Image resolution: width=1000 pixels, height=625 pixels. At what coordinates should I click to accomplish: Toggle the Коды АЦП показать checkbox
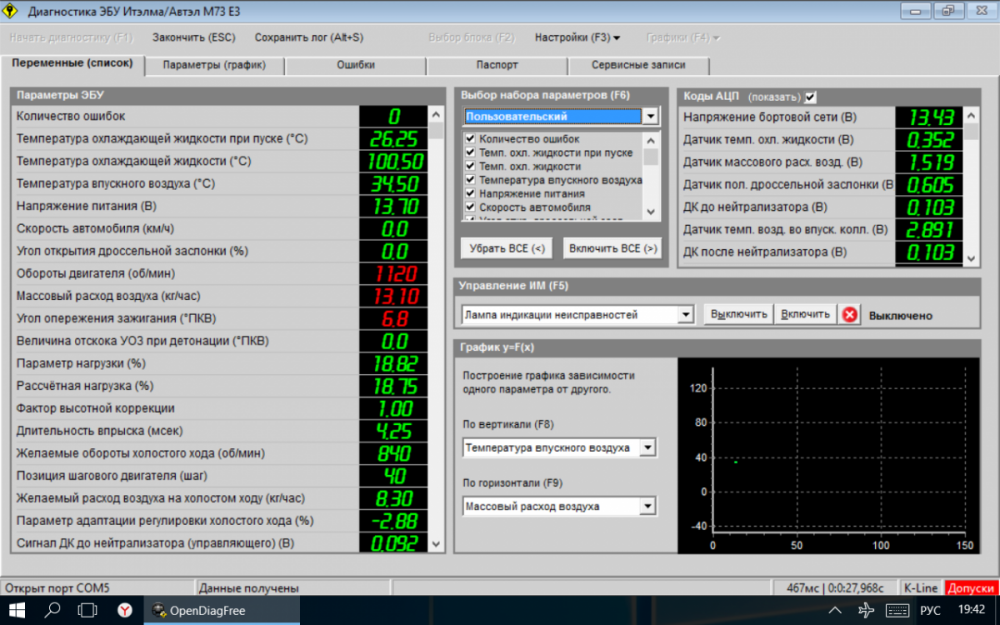click(x=811, y=97)
